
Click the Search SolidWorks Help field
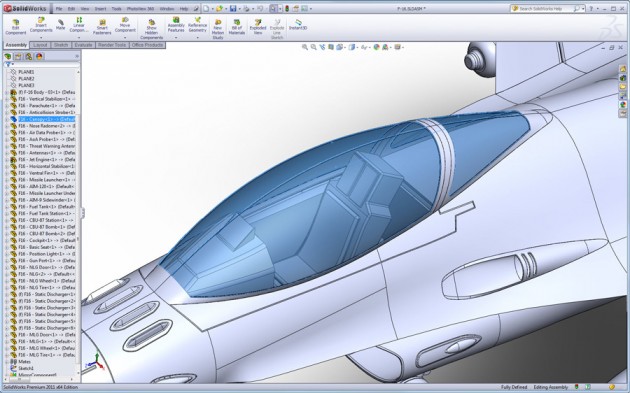546,8
